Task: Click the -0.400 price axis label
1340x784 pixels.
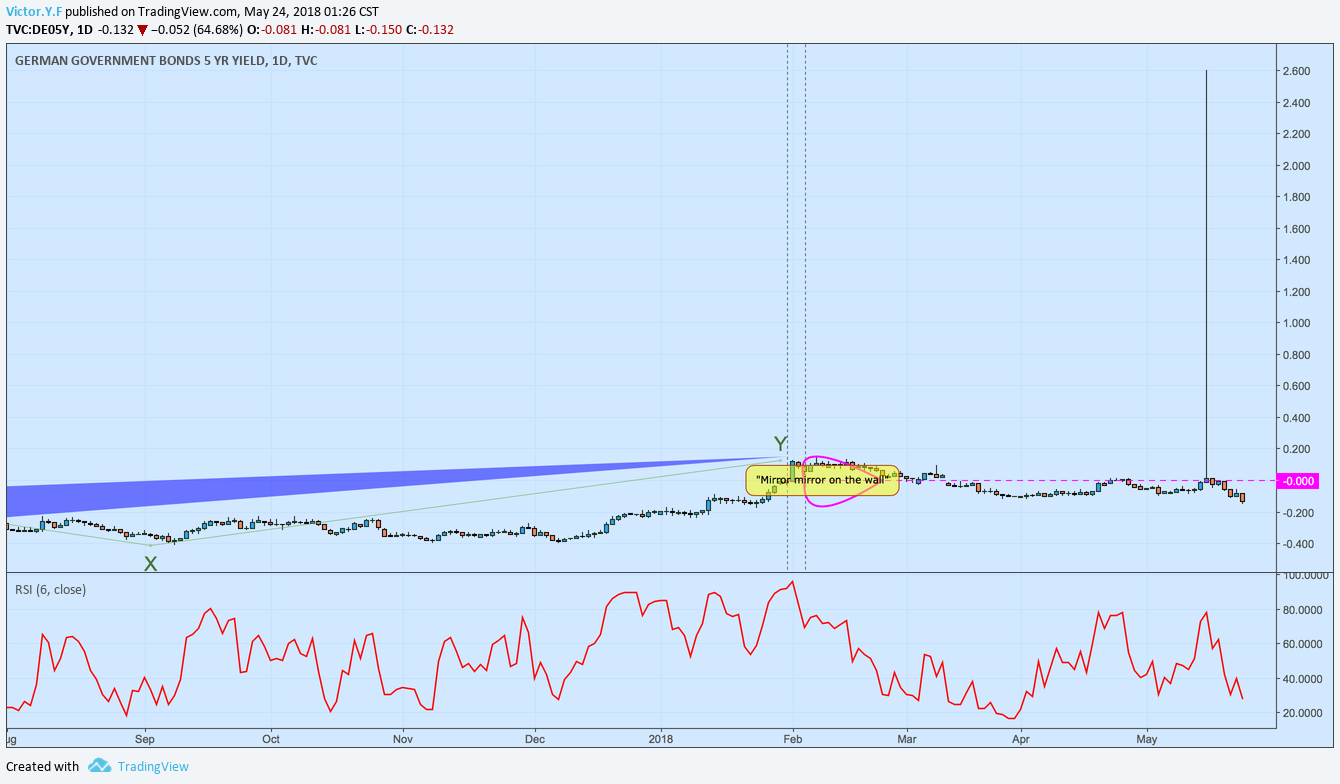Action: 1296,544
